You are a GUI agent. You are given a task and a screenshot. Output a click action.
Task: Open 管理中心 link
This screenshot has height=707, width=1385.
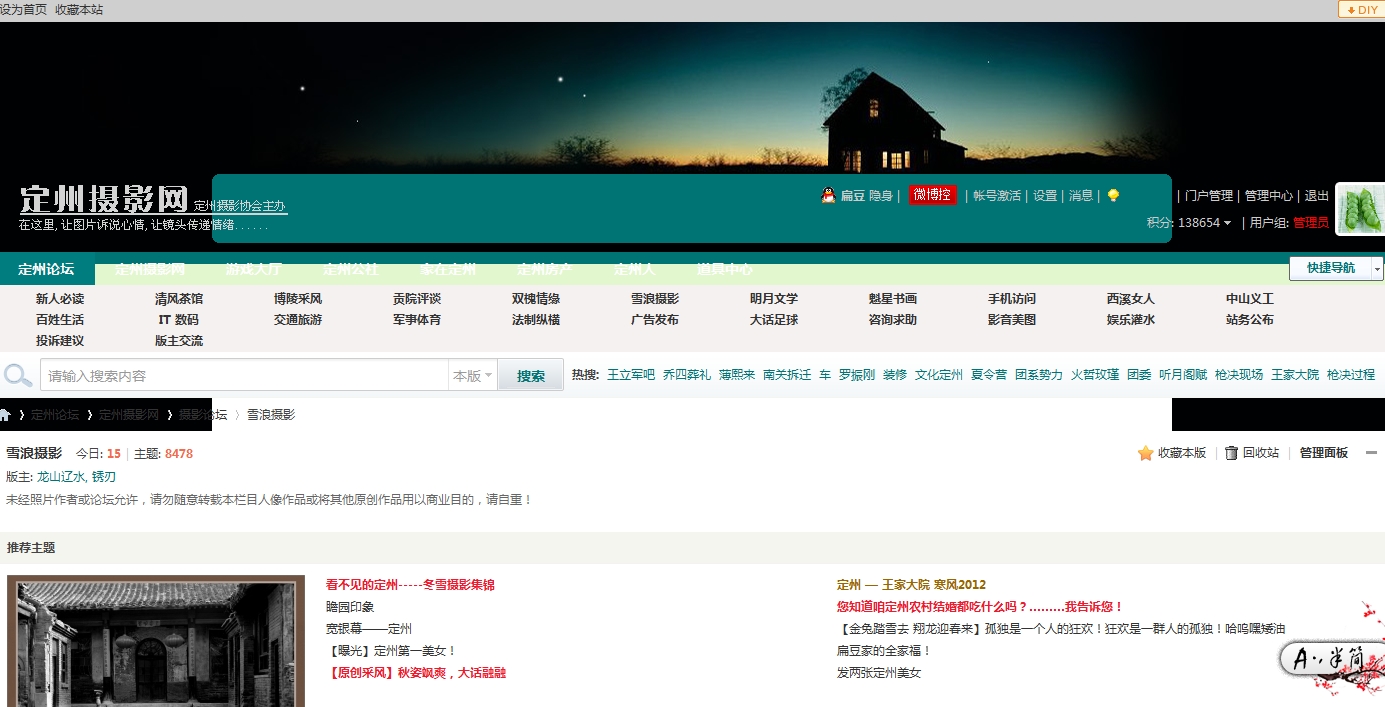click(x=1269, y=196)
